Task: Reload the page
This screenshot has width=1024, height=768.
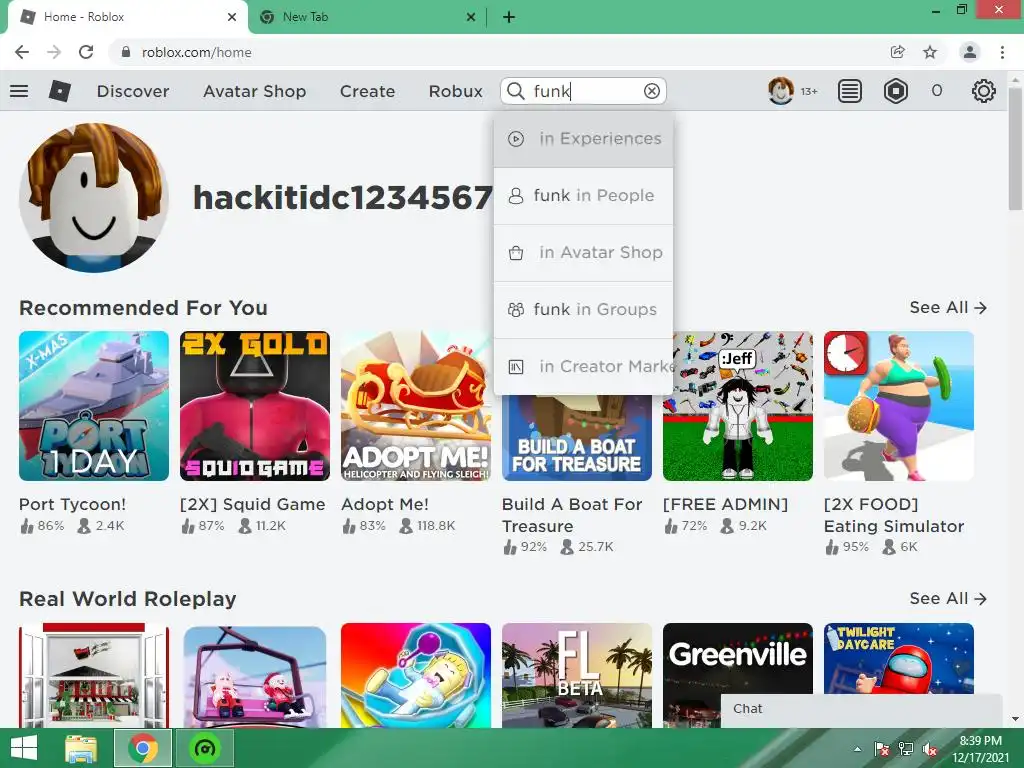Action: 86,52
